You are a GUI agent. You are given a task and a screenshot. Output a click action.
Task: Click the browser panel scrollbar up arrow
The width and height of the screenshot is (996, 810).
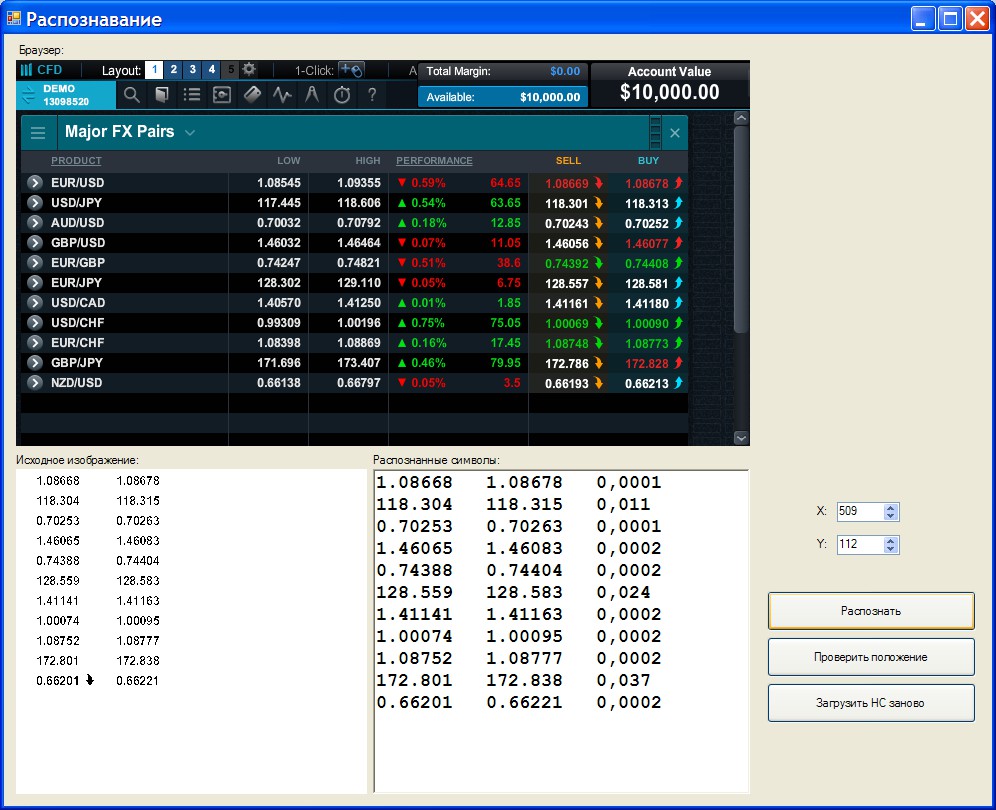click(741, 118)
